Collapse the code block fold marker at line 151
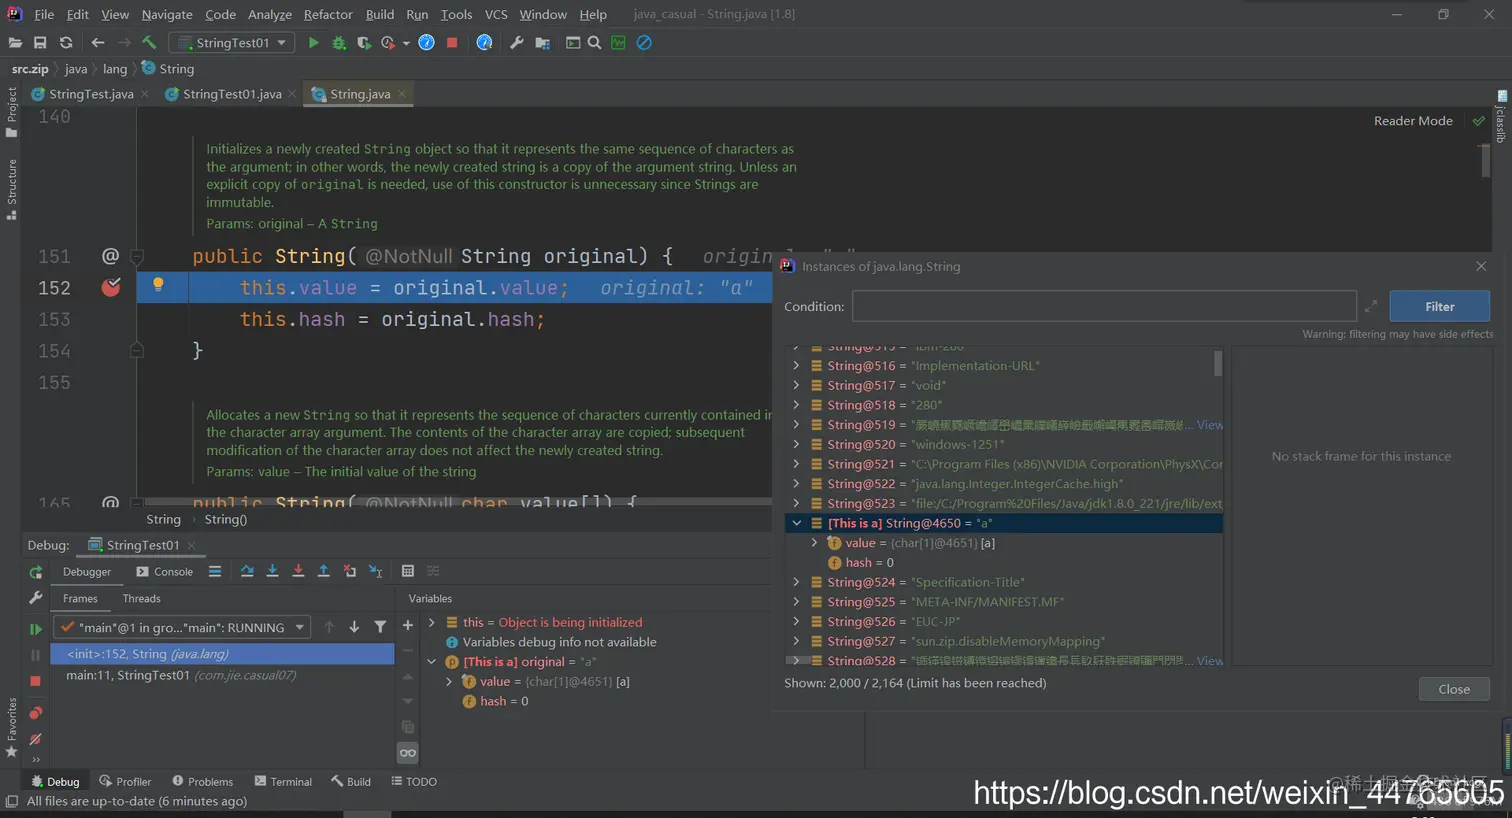This screenshot has height=818, width=1512. pyautogui.click(x=137, y=256)
